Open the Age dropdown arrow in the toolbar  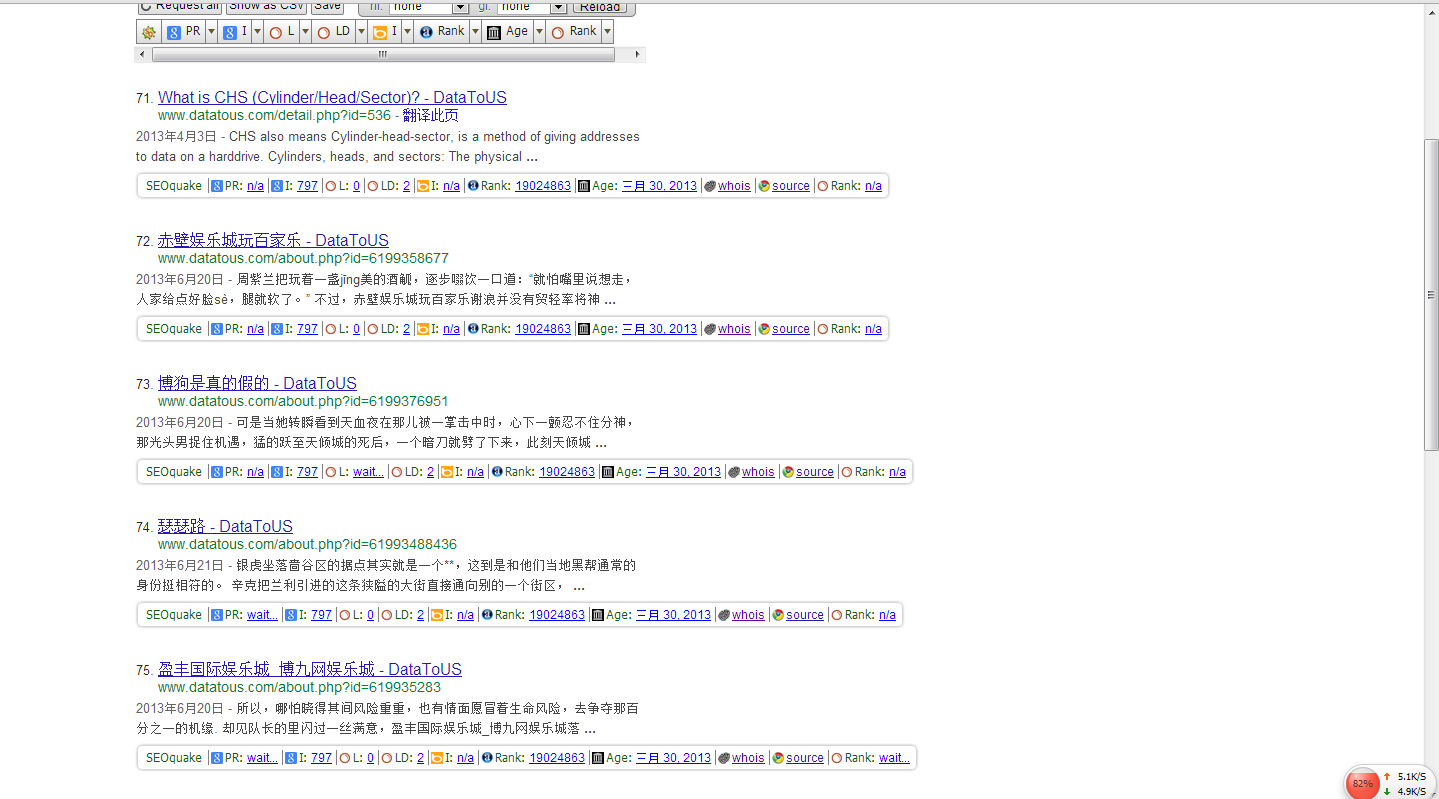[540, 31]
